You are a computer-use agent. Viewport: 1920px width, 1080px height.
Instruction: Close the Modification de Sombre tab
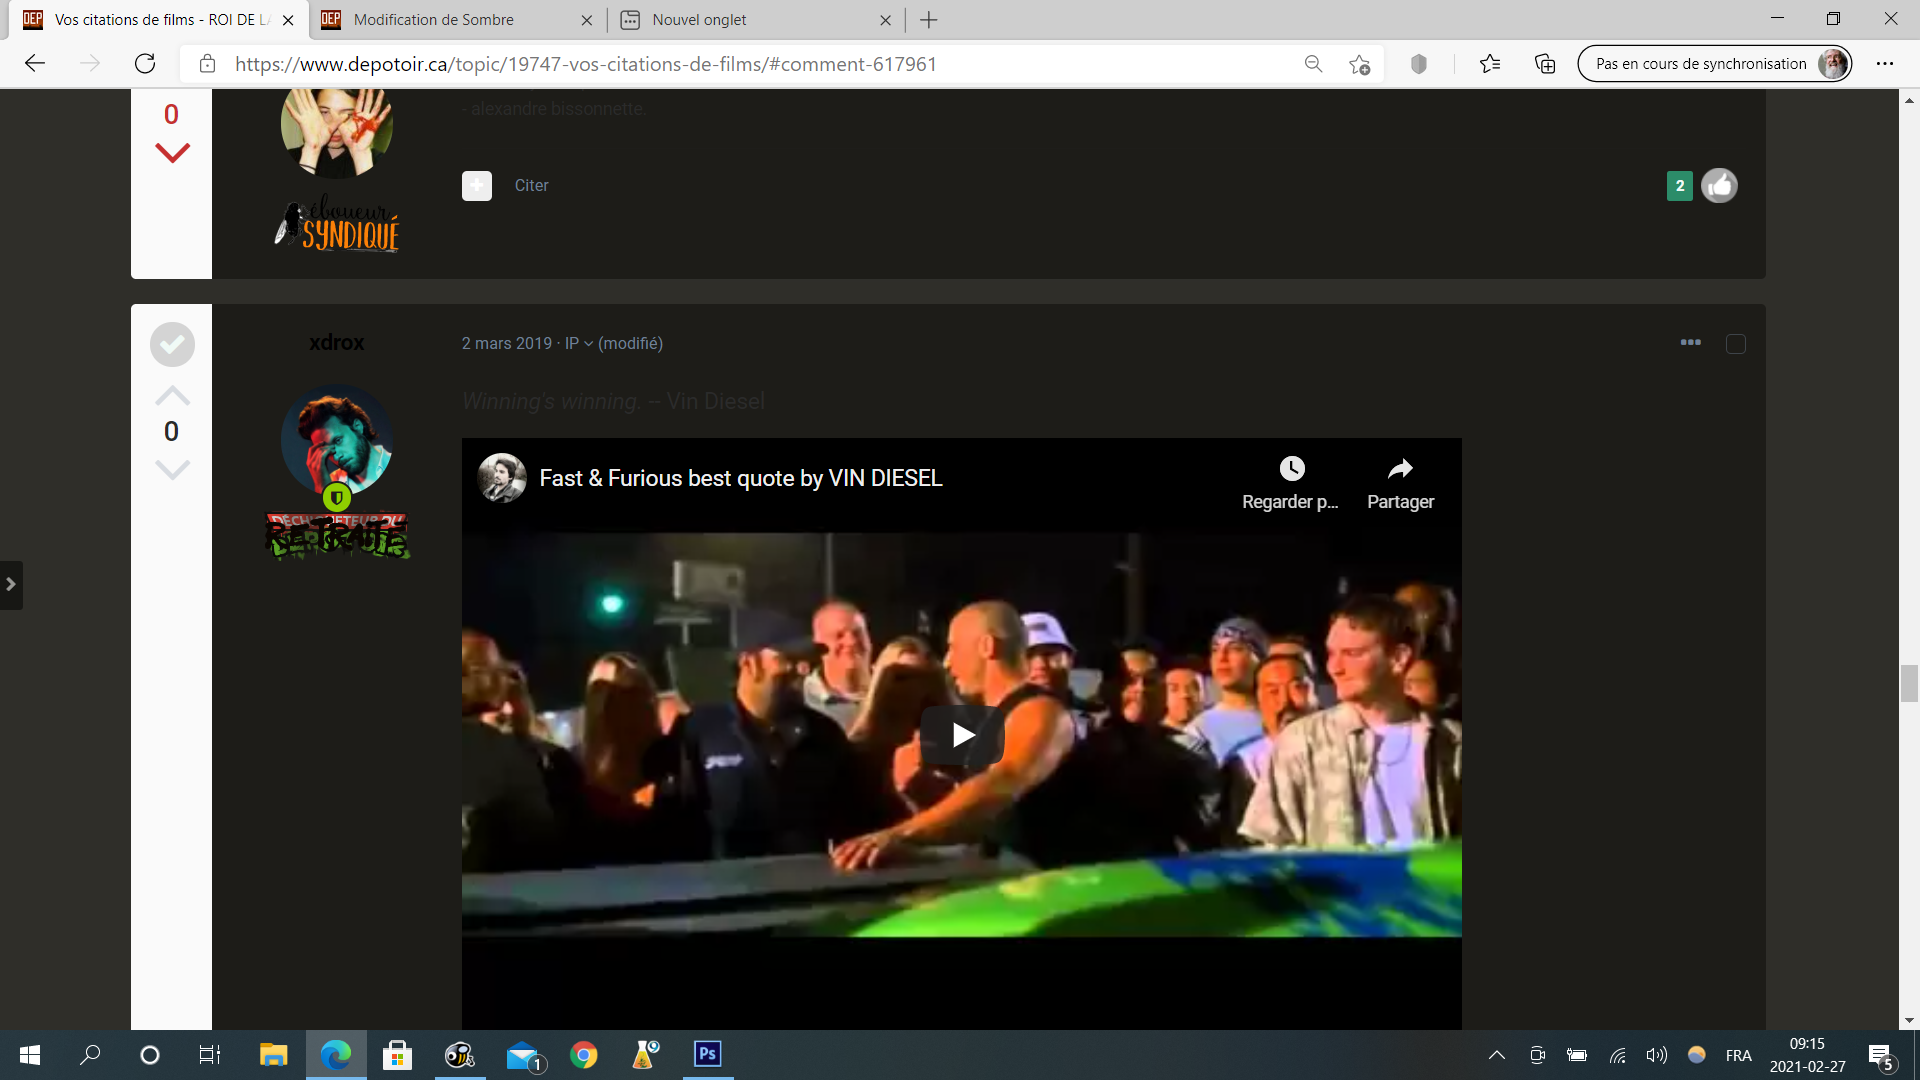click(587, 20)
